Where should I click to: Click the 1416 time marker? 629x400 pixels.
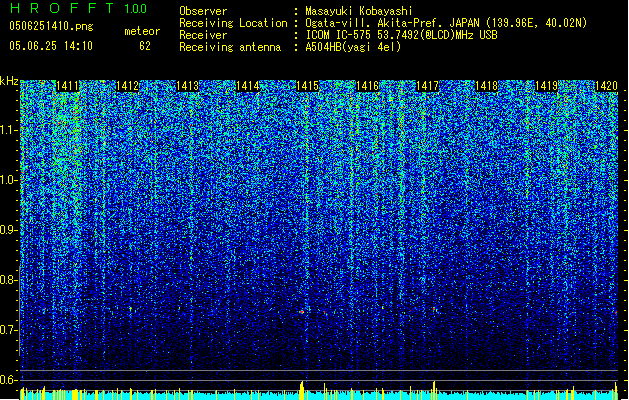click(367, 86)
